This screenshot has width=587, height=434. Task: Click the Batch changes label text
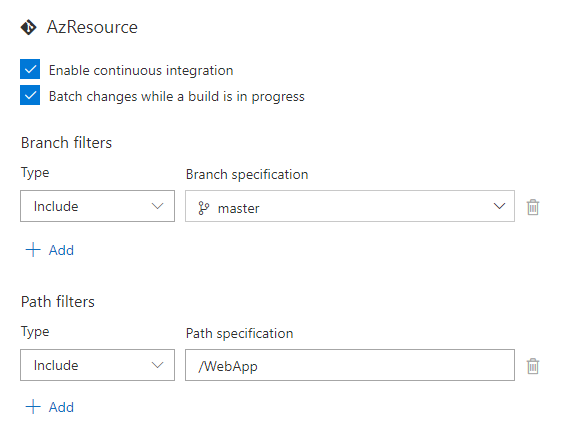(177, 97)
